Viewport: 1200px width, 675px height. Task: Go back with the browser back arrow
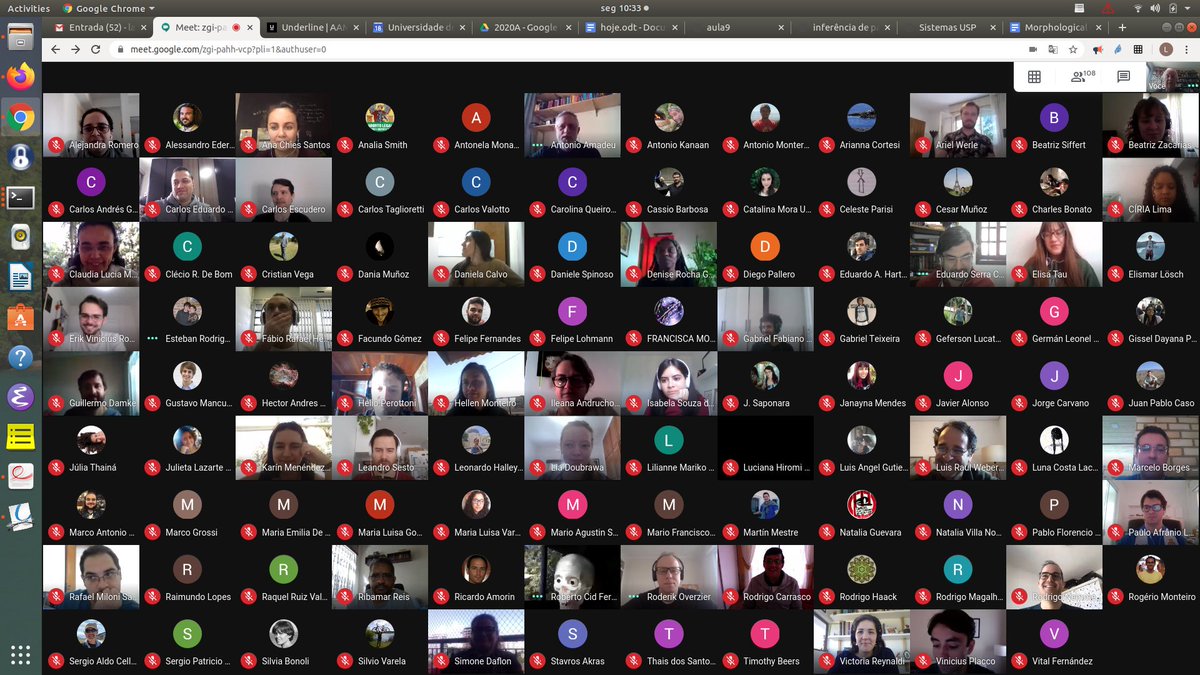(55, 49)
